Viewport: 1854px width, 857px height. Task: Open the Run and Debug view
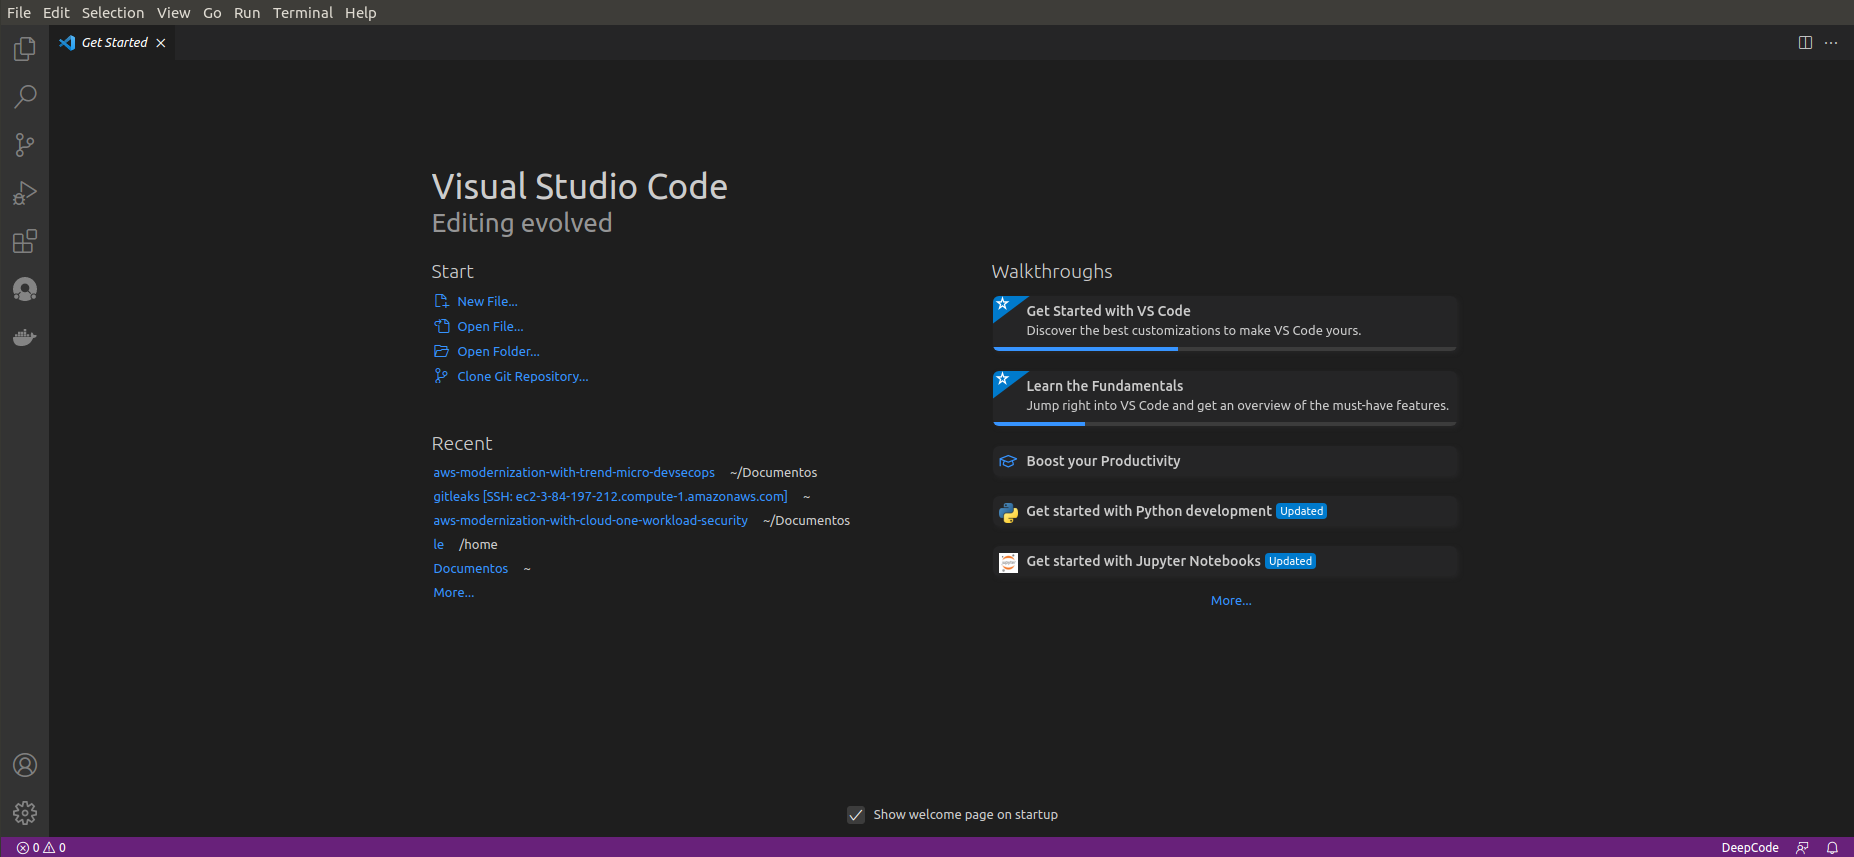24,193
